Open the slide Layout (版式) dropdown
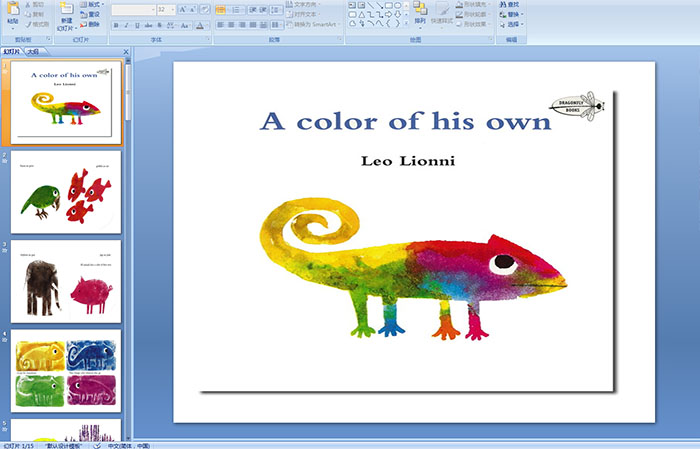700x449 pixels. 92,4
